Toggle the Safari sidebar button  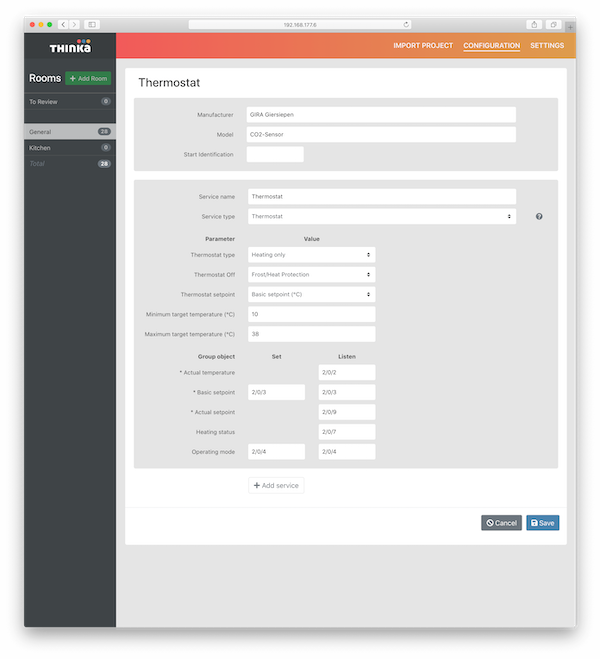(x=92, y=24)
